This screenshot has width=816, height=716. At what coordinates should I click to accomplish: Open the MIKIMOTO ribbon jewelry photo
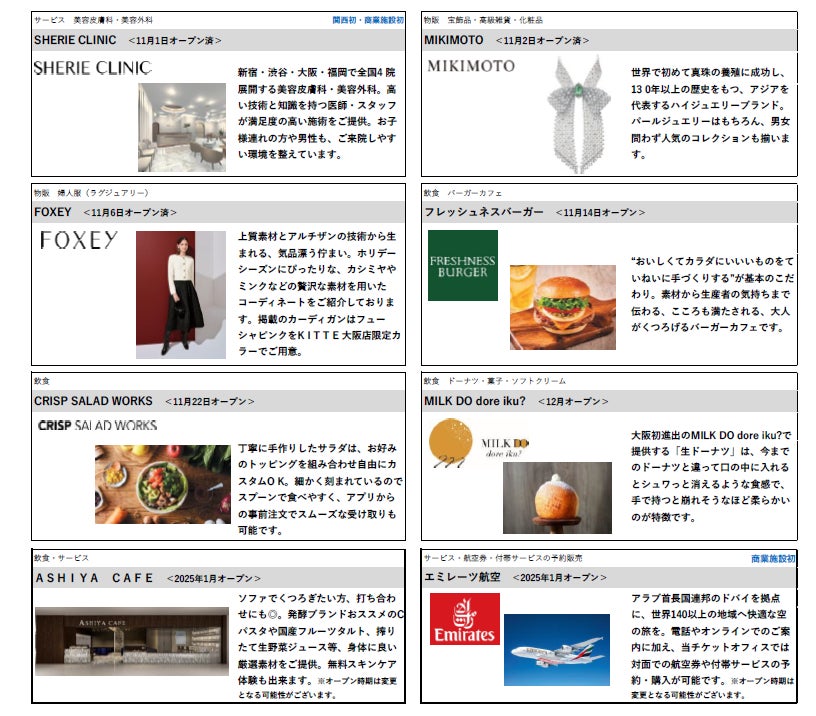pyautogui.click(x=579, y=115)
